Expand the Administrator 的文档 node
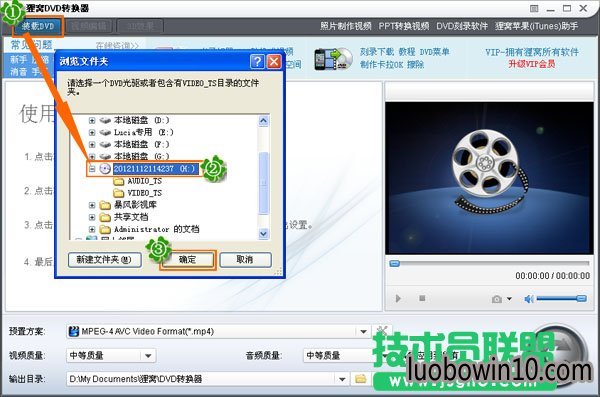The height and width of the screenshot is (397, 600). tap(92, 229)
